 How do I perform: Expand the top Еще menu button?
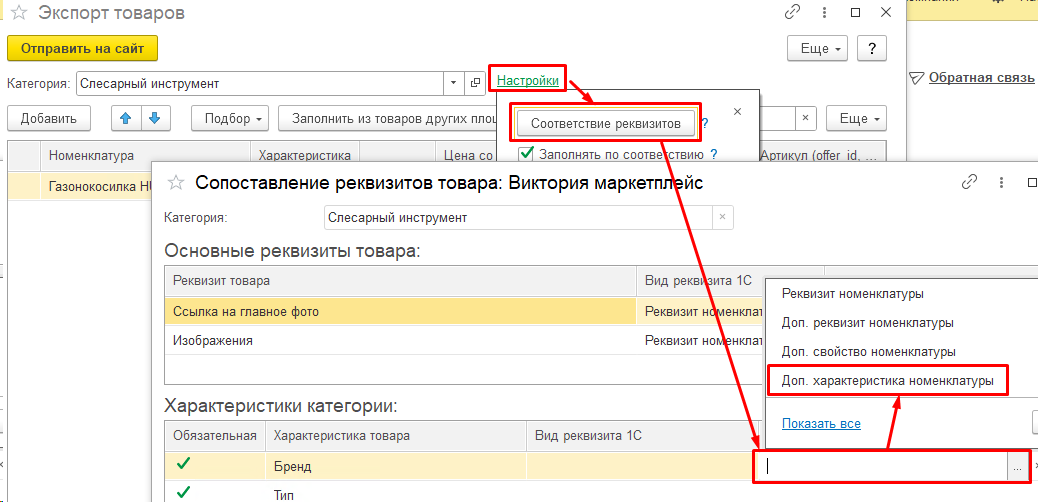(x=818, y=48)
